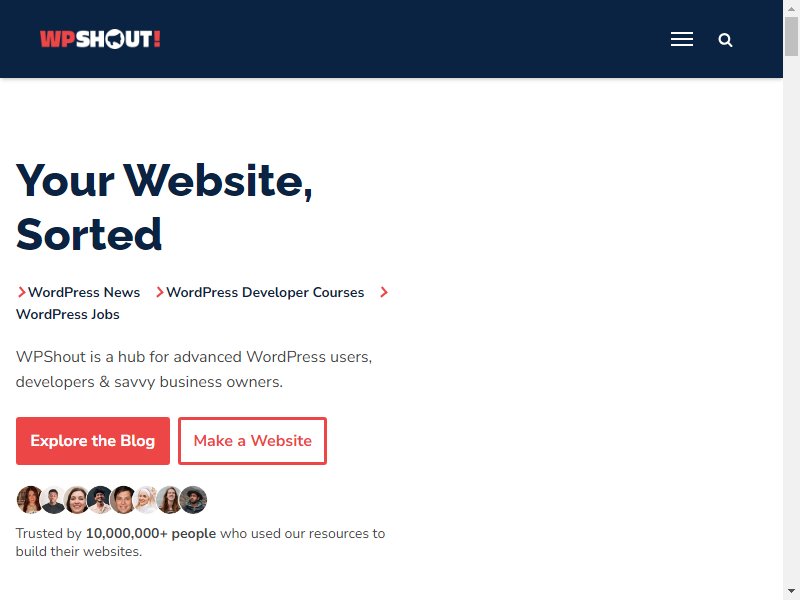Click the Make a Website button
Viewport: 800px width, 600px height.
253,441
